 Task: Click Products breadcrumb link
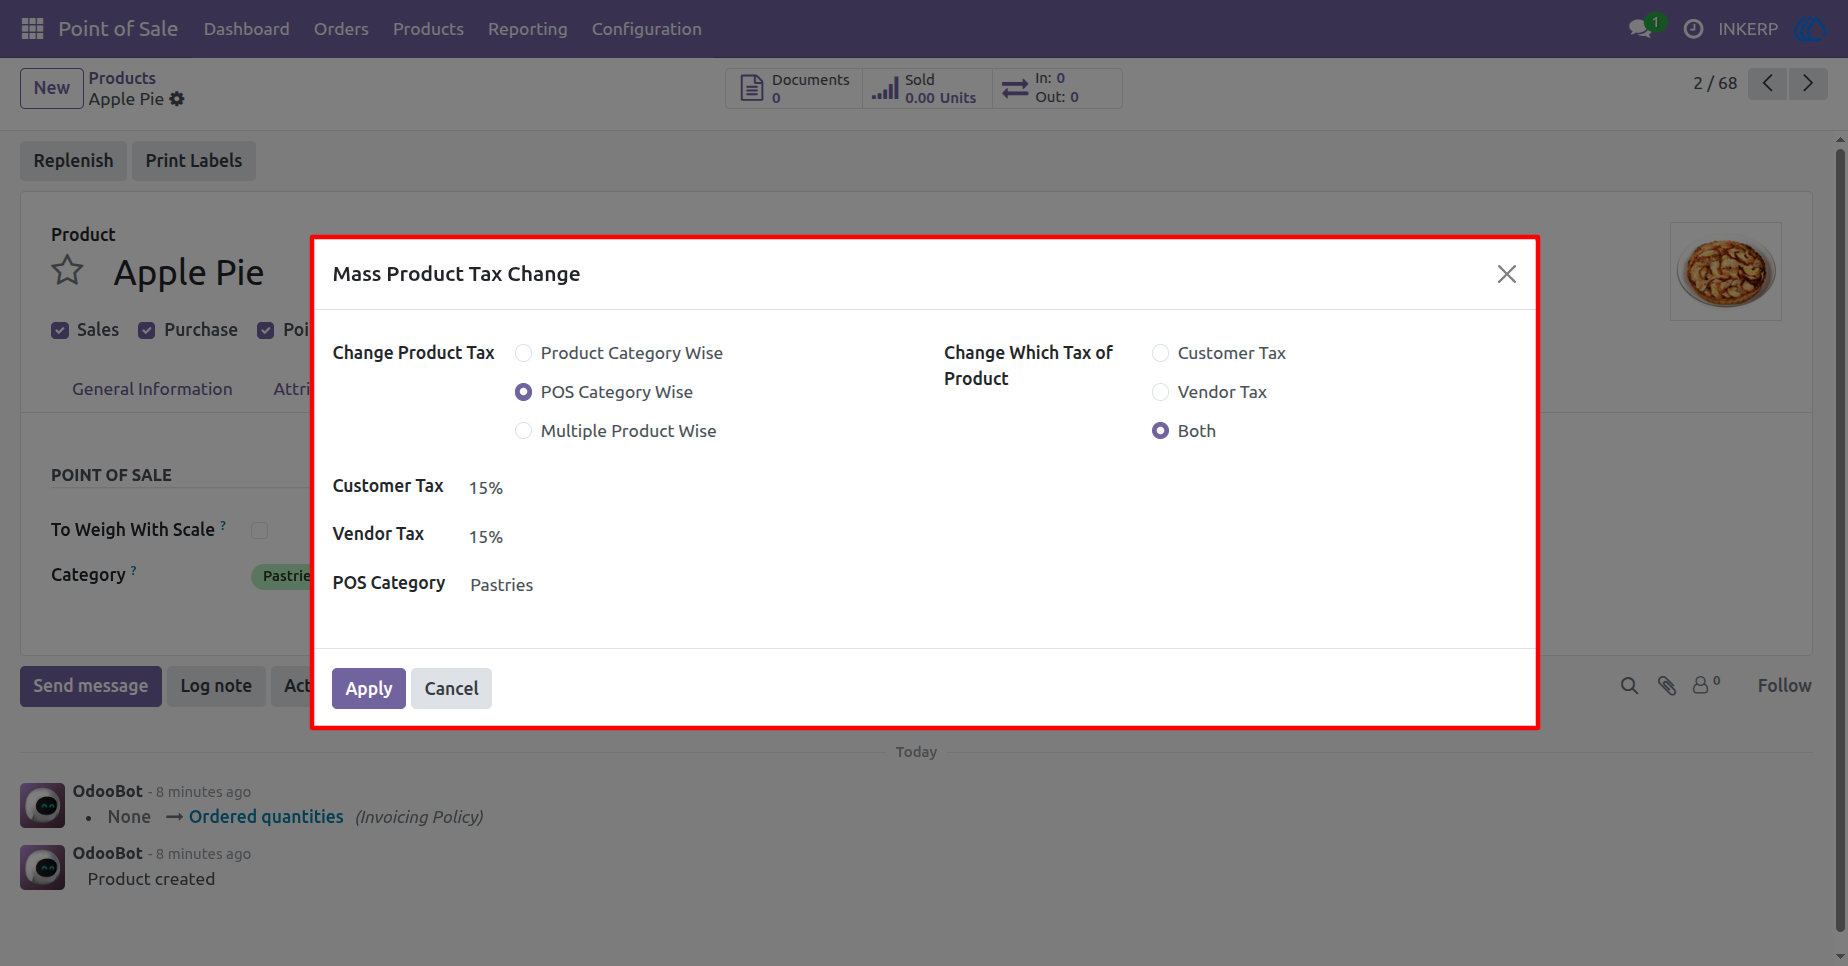pyautogui.click(x=122, y=78)
